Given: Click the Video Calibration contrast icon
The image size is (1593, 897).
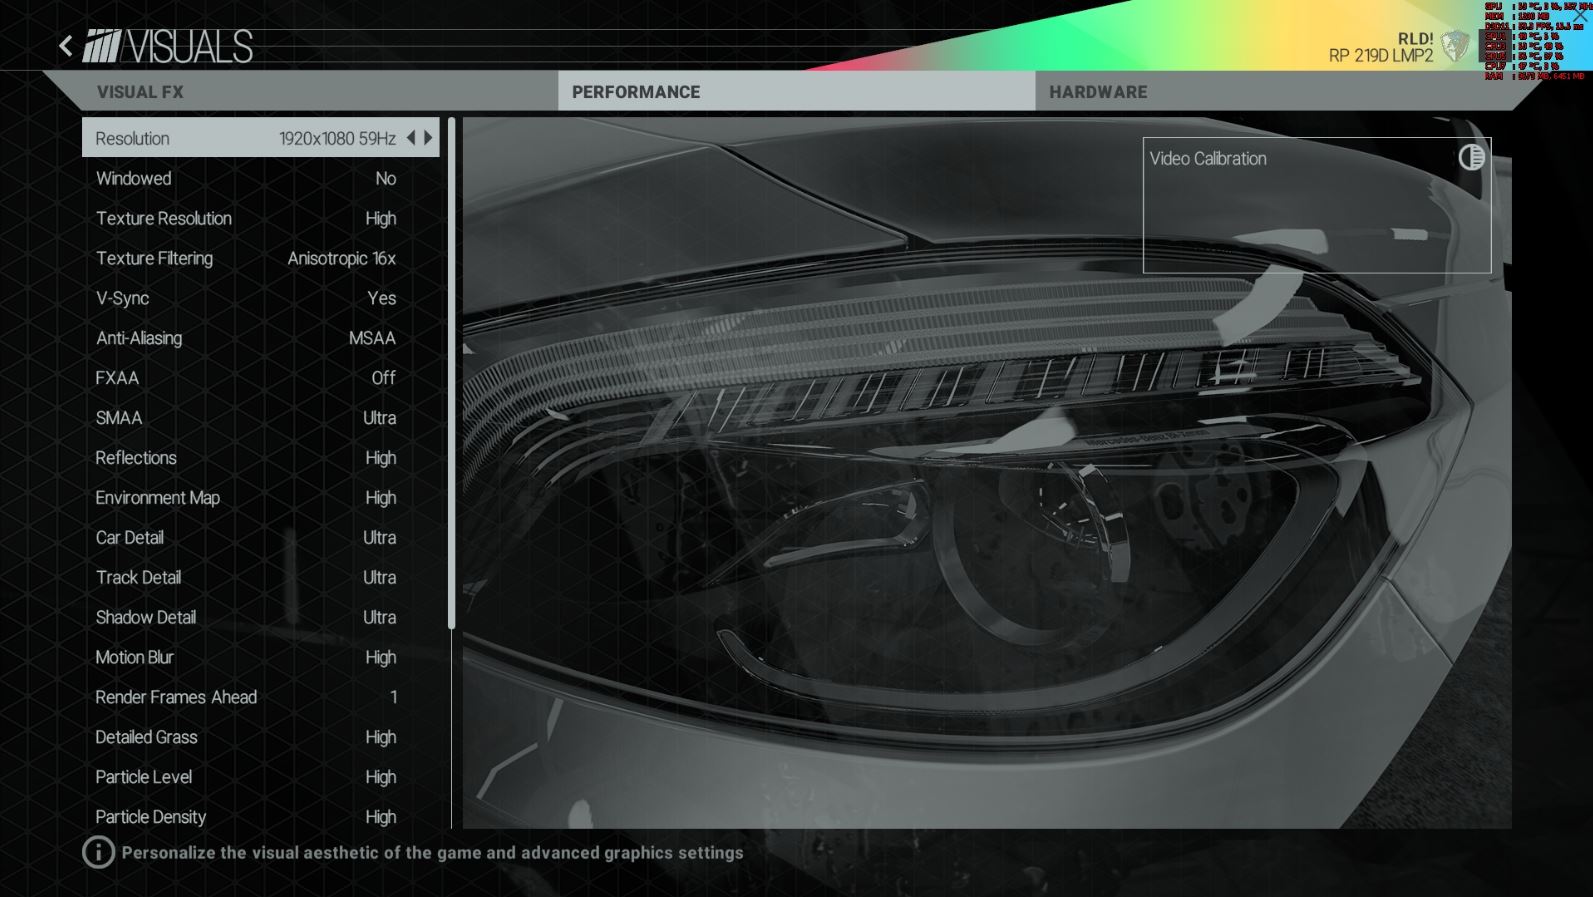Looking at the screenshot, I should (x=1471, y=157).
